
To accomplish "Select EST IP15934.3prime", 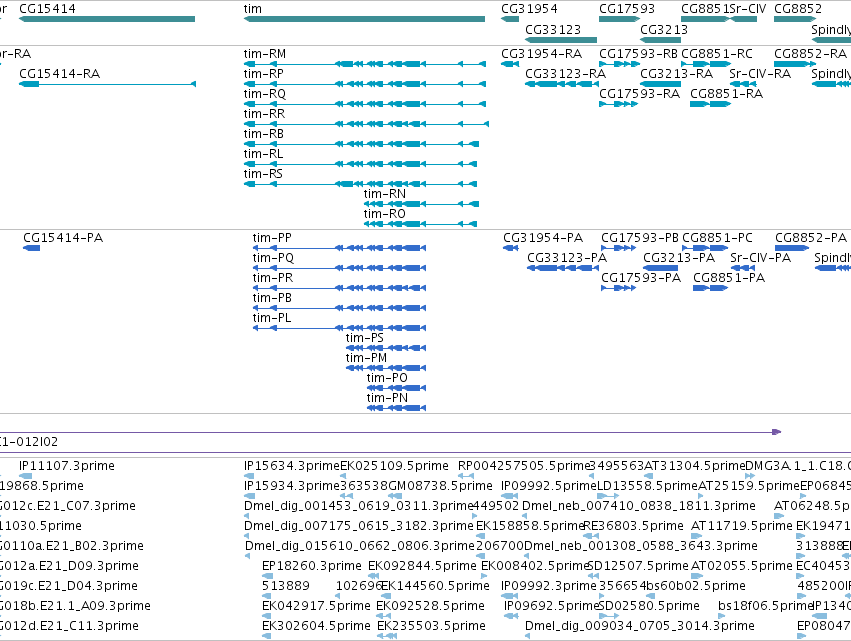I will click(250, 496).
